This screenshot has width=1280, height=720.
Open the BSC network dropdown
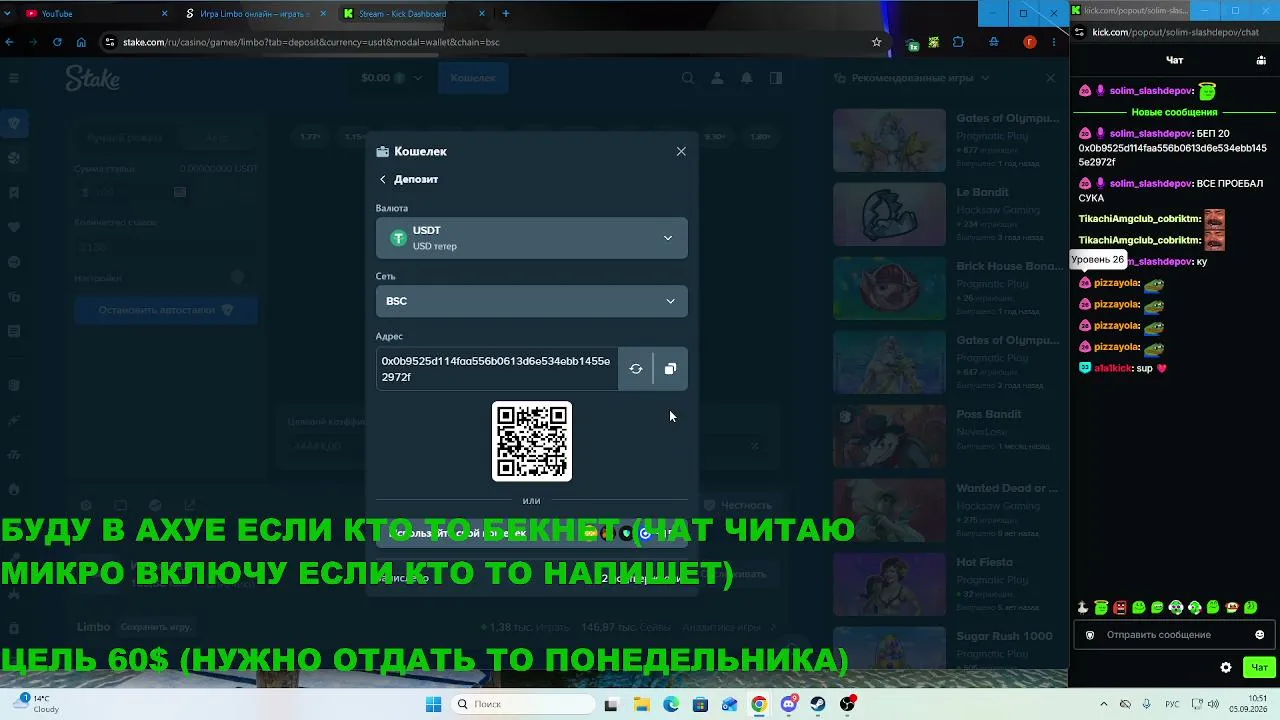pos(531,301)
